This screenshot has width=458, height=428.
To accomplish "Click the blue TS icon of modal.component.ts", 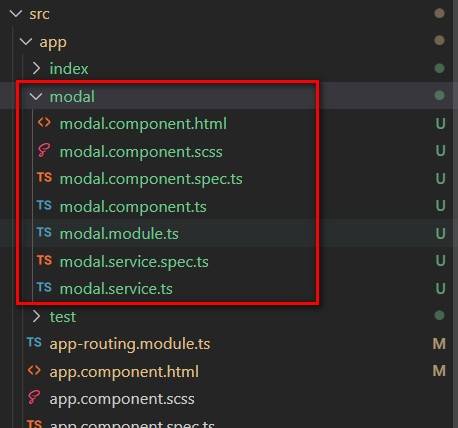I will [44, 205].
